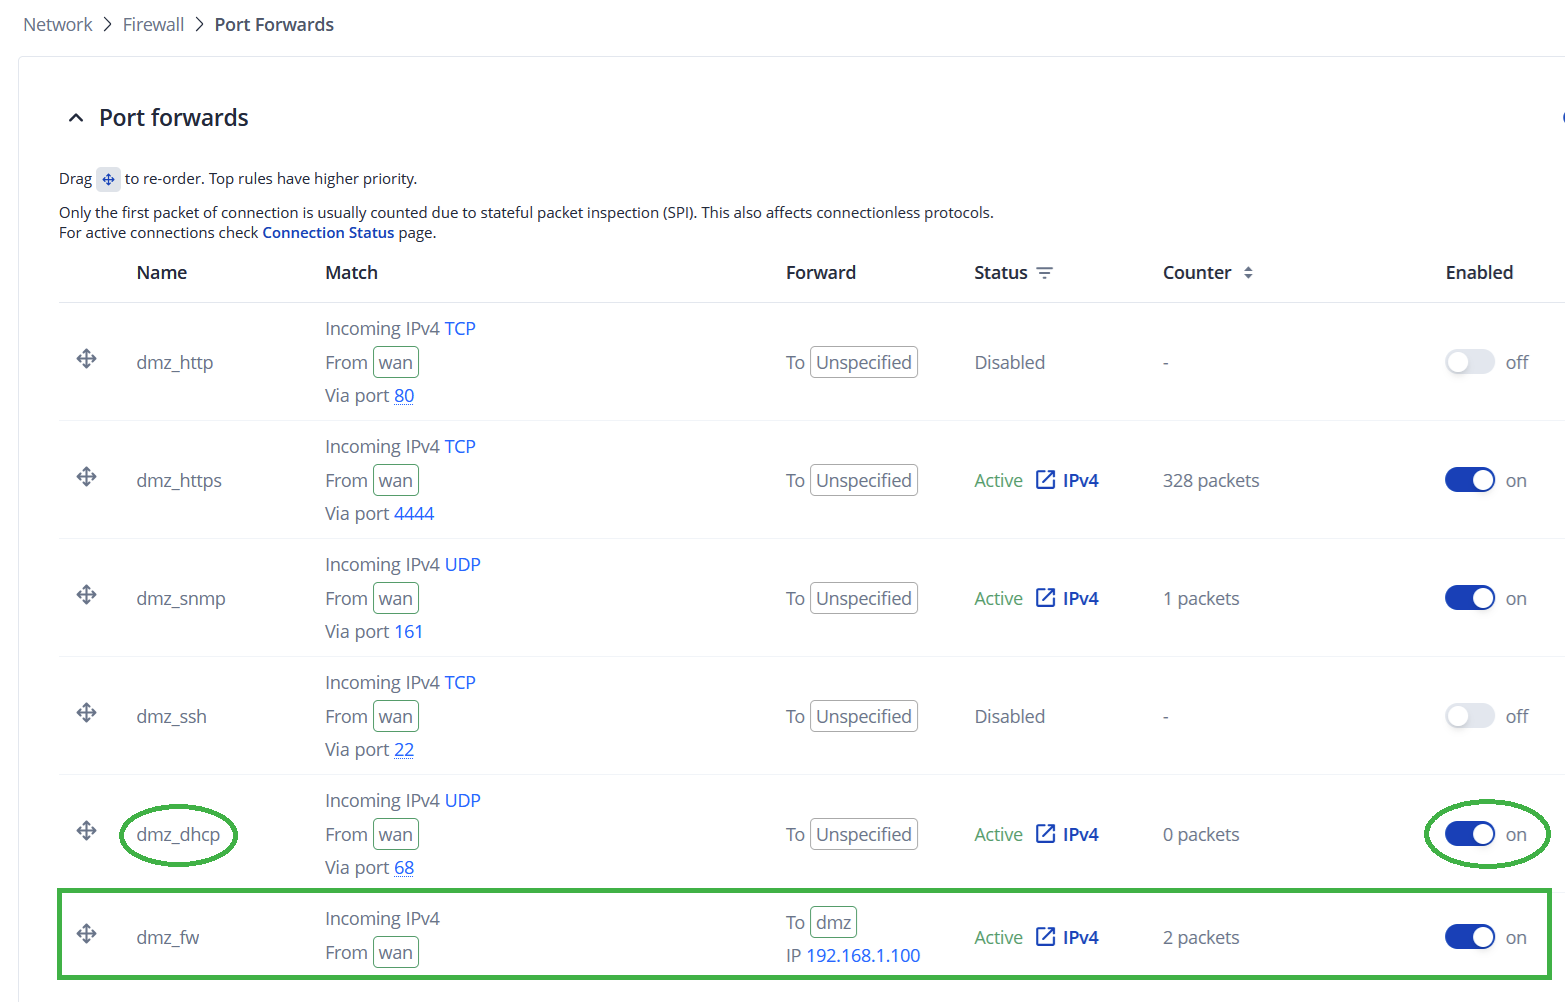This screenshot has width=1565, height=1002.
Task: Disable the dmz_snmp port forward toggle
Action: (x=1469, y=598)
